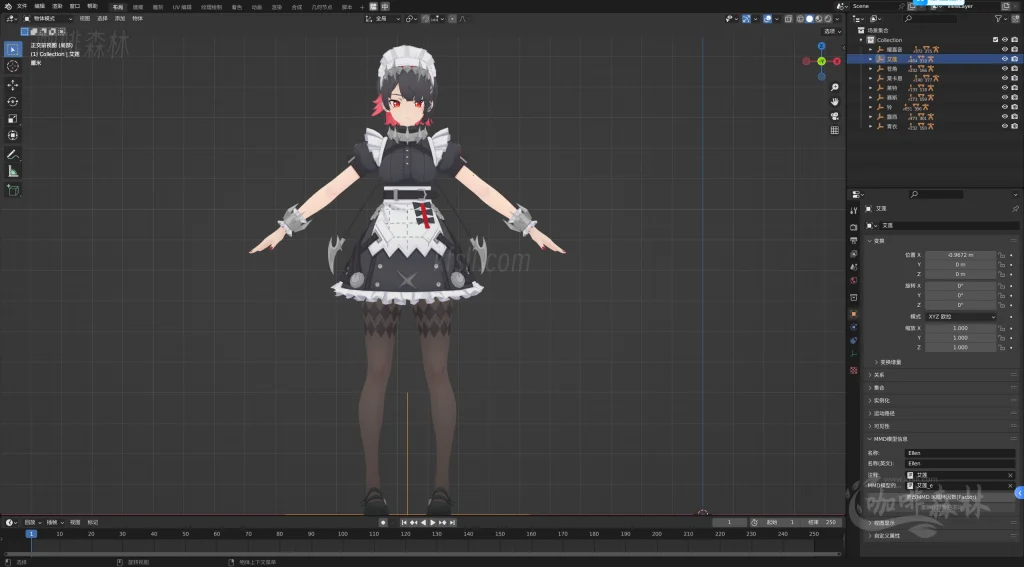Switch perspective/orthographic with the grid icon
Screen dimensions: 1024x567
coord(835,130)
